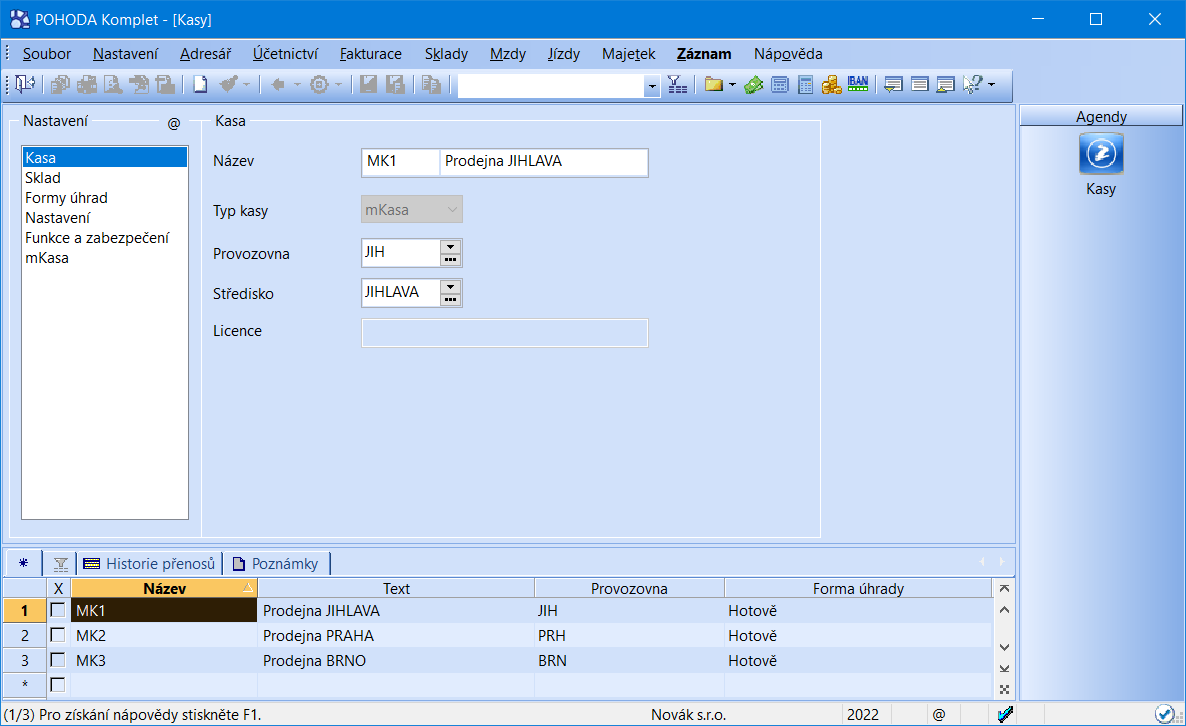Click the exit-door icon in the toolbar
Screen dimensions: 1186x726
tap(25, 84)
